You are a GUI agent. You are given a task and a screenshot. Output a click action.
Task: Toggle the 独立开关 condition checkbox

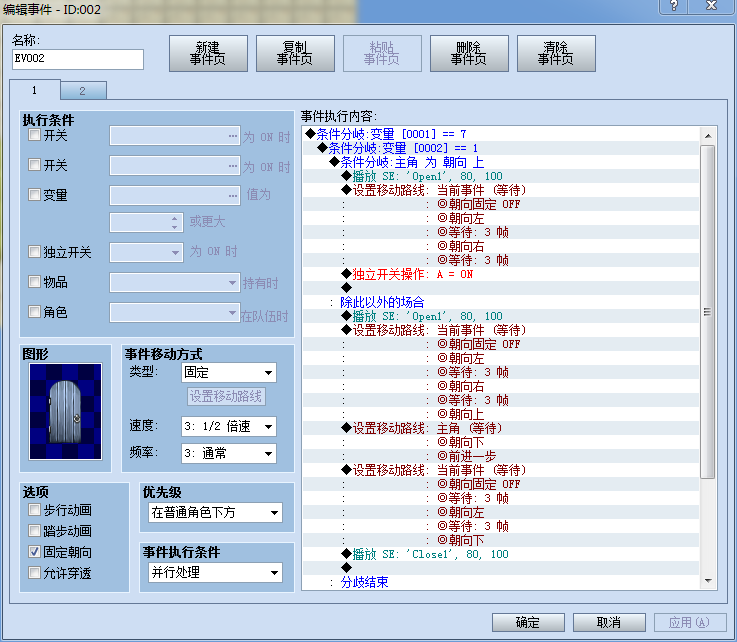click(x=34, y=251)
